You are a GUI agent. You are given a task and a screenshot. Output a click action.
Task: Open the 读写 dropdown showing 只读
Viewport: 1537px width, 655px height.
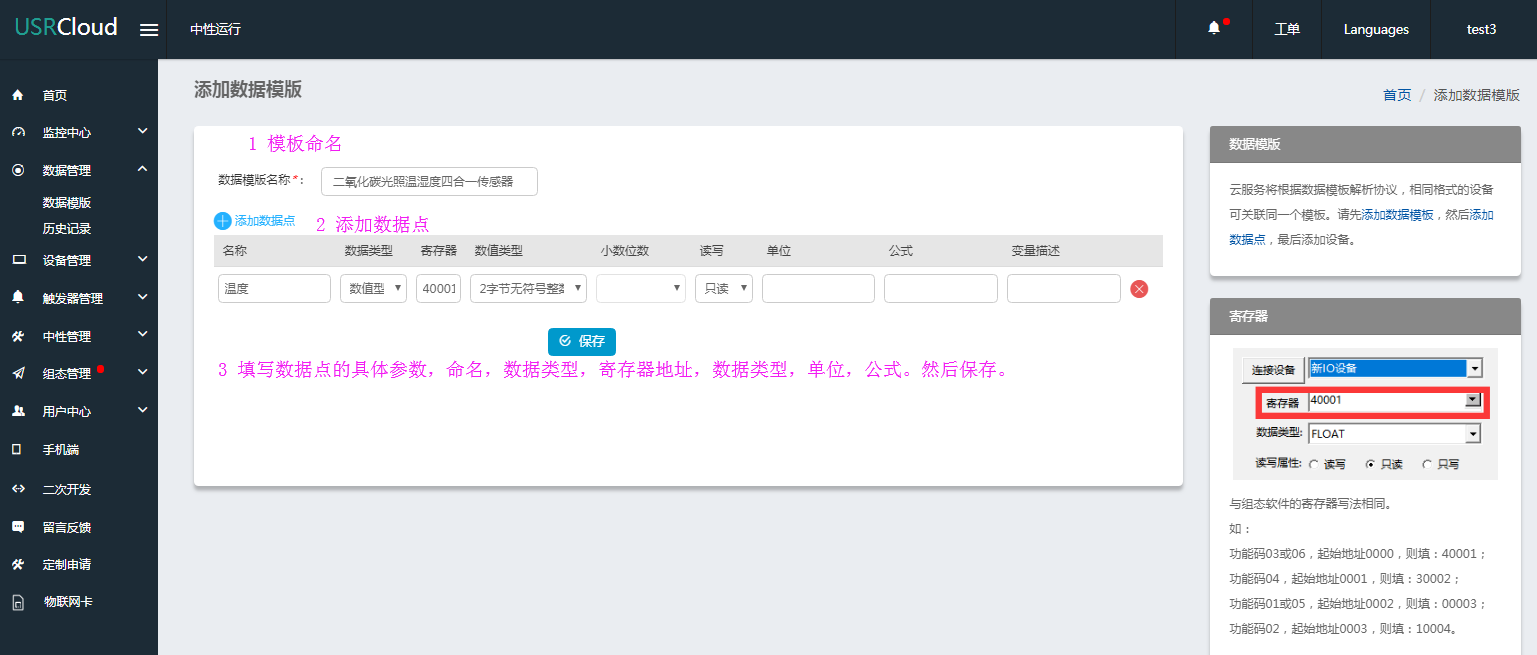click(x=723, y=289)
